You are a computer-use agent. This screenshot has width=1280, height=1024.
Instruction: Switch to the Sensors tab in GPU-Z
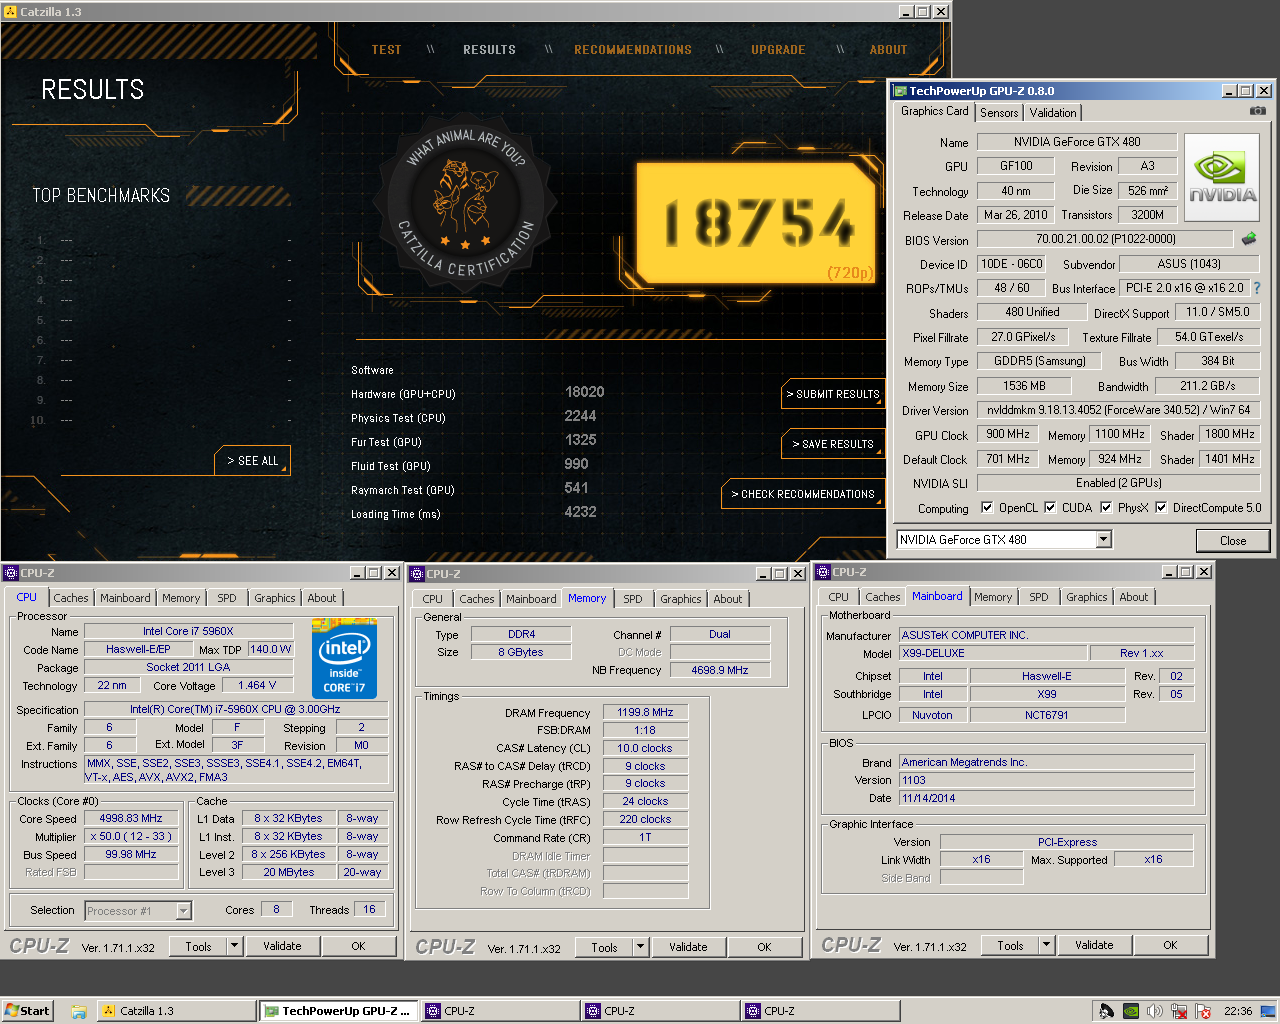(x=999, y=113)
